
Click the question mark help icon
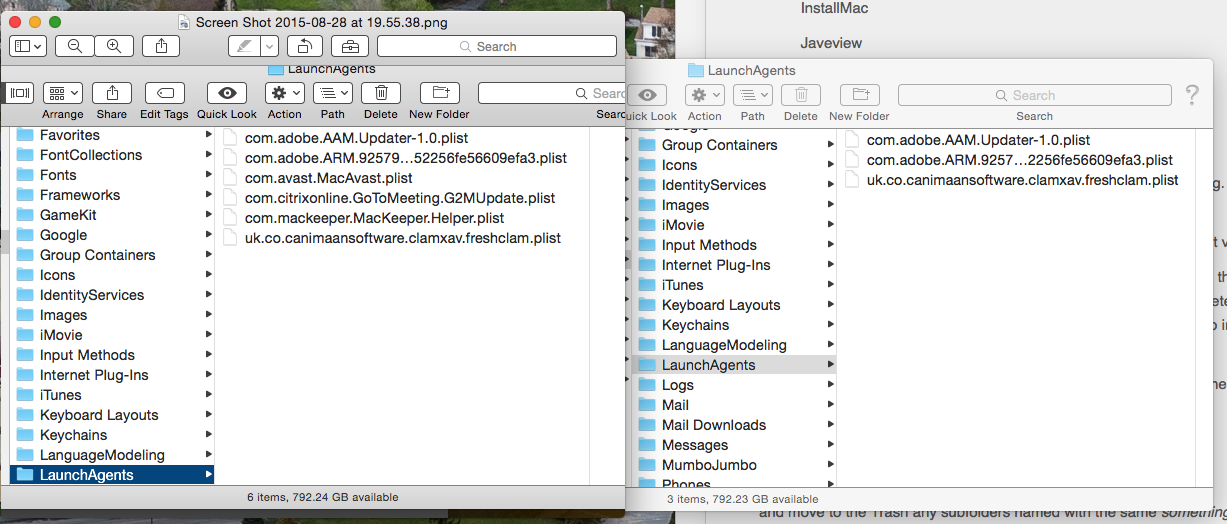[1191, 95]
